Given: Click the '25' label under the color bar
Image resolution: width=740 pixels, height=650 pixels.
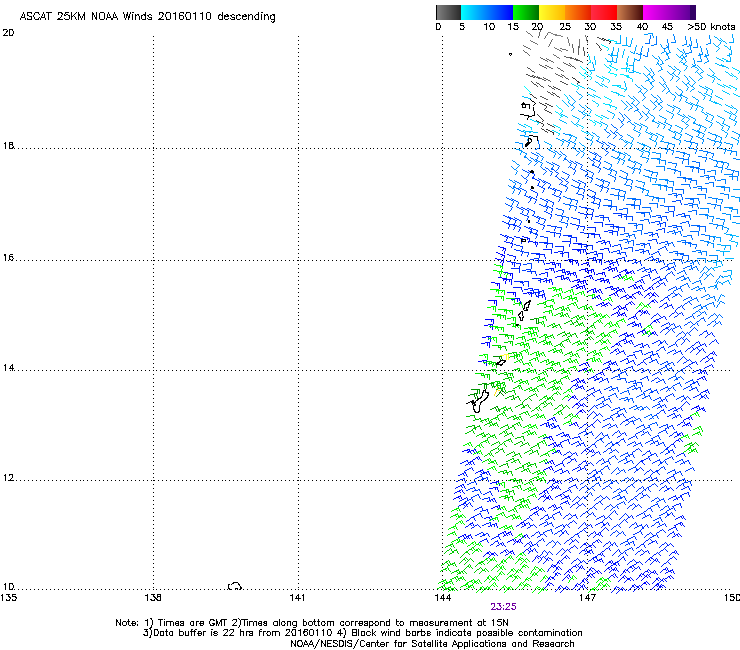Looking at the screenshot, I should (565, 26).
